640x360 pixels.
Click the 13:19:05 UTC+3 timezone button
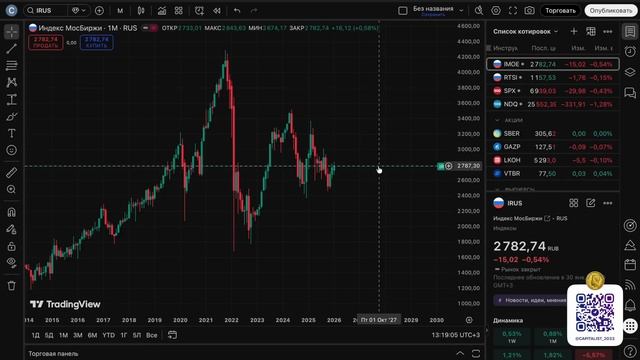pyautogui.click(x=456, y=335)
